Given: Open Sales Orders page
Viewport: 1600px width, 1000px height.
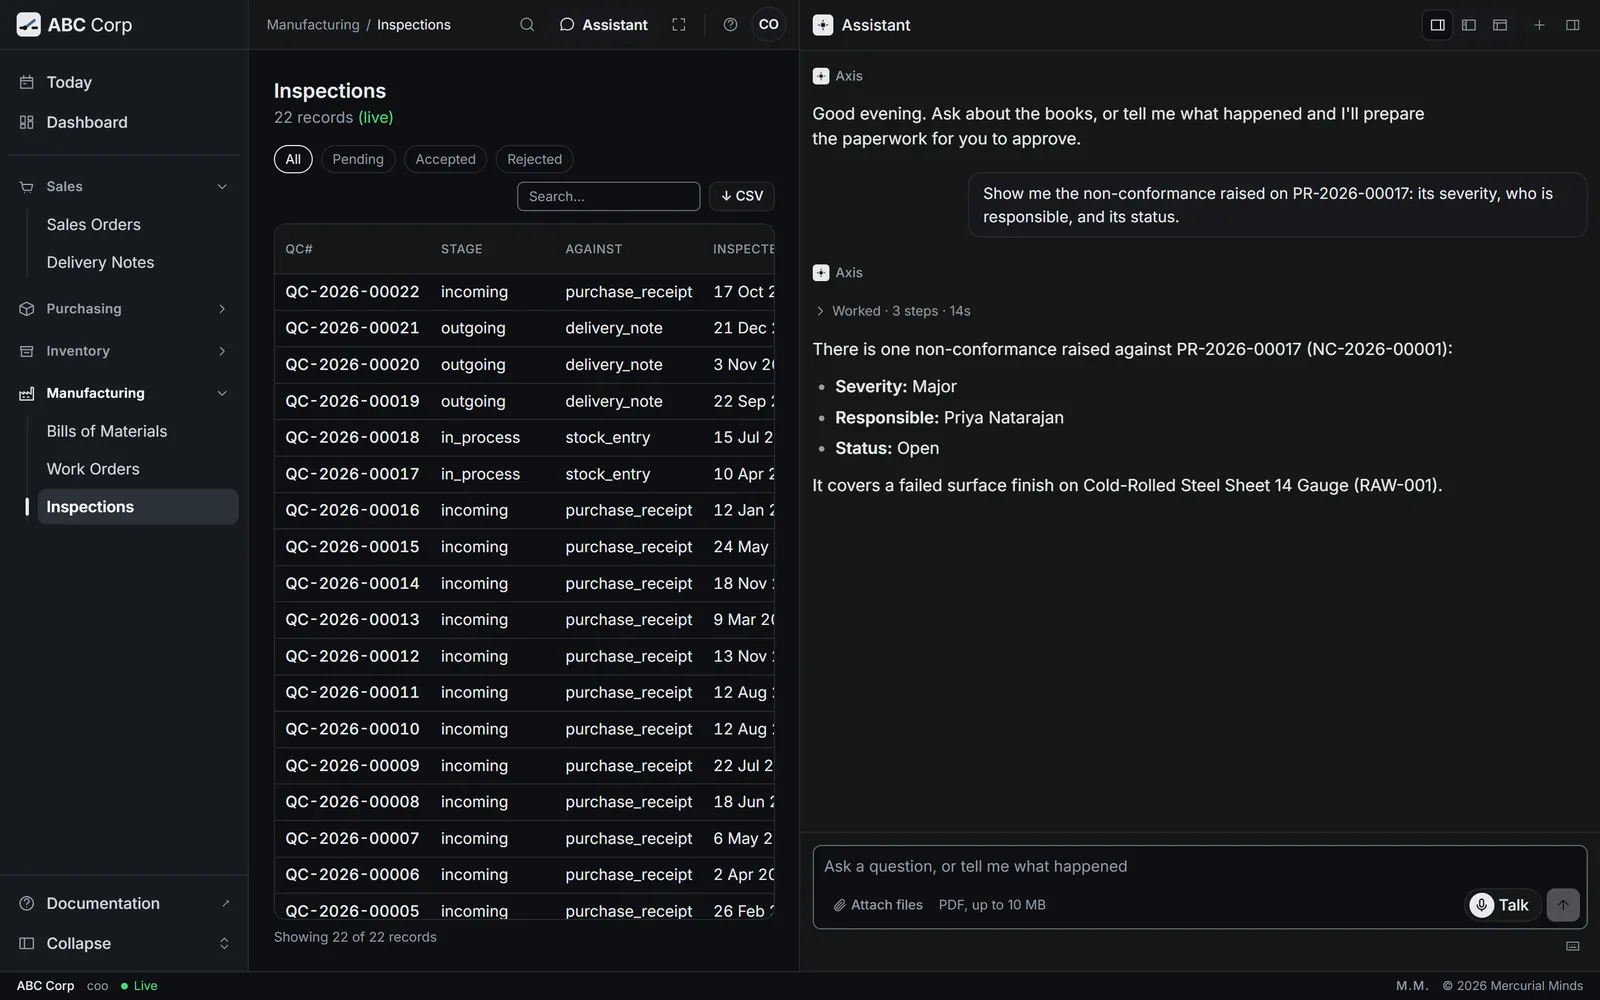Looking at the screenshot, I should coord(138,225).
